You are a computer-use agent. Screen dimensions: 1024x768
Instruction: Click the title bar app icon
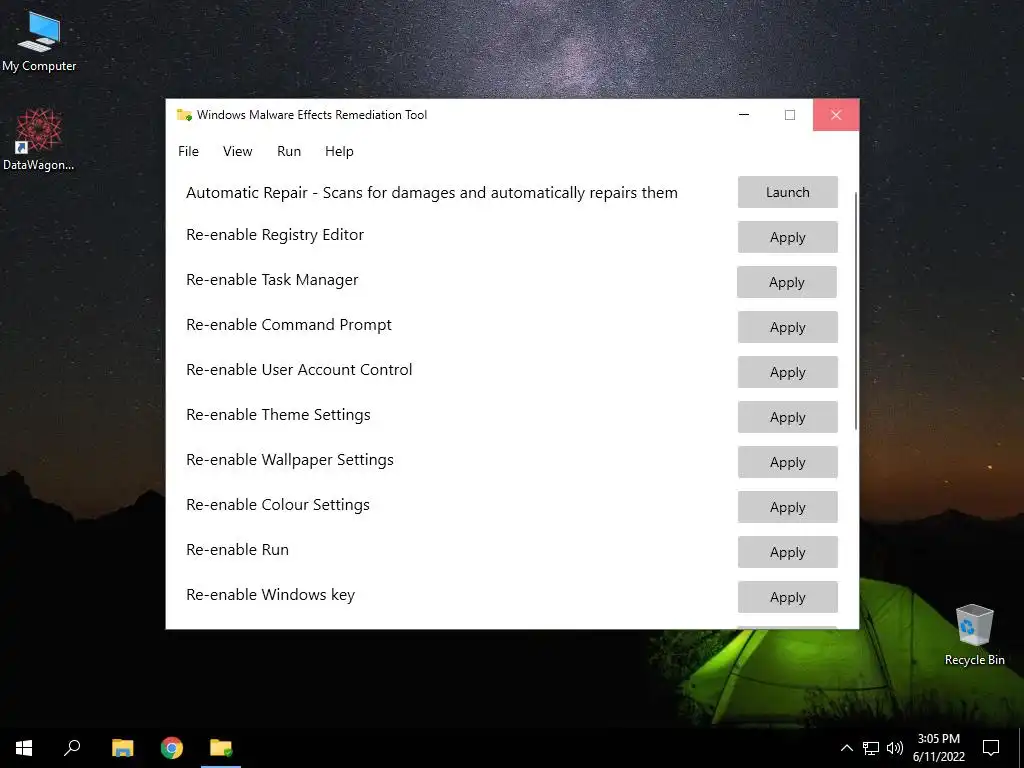pyautogui.click(x=184, y=115)
